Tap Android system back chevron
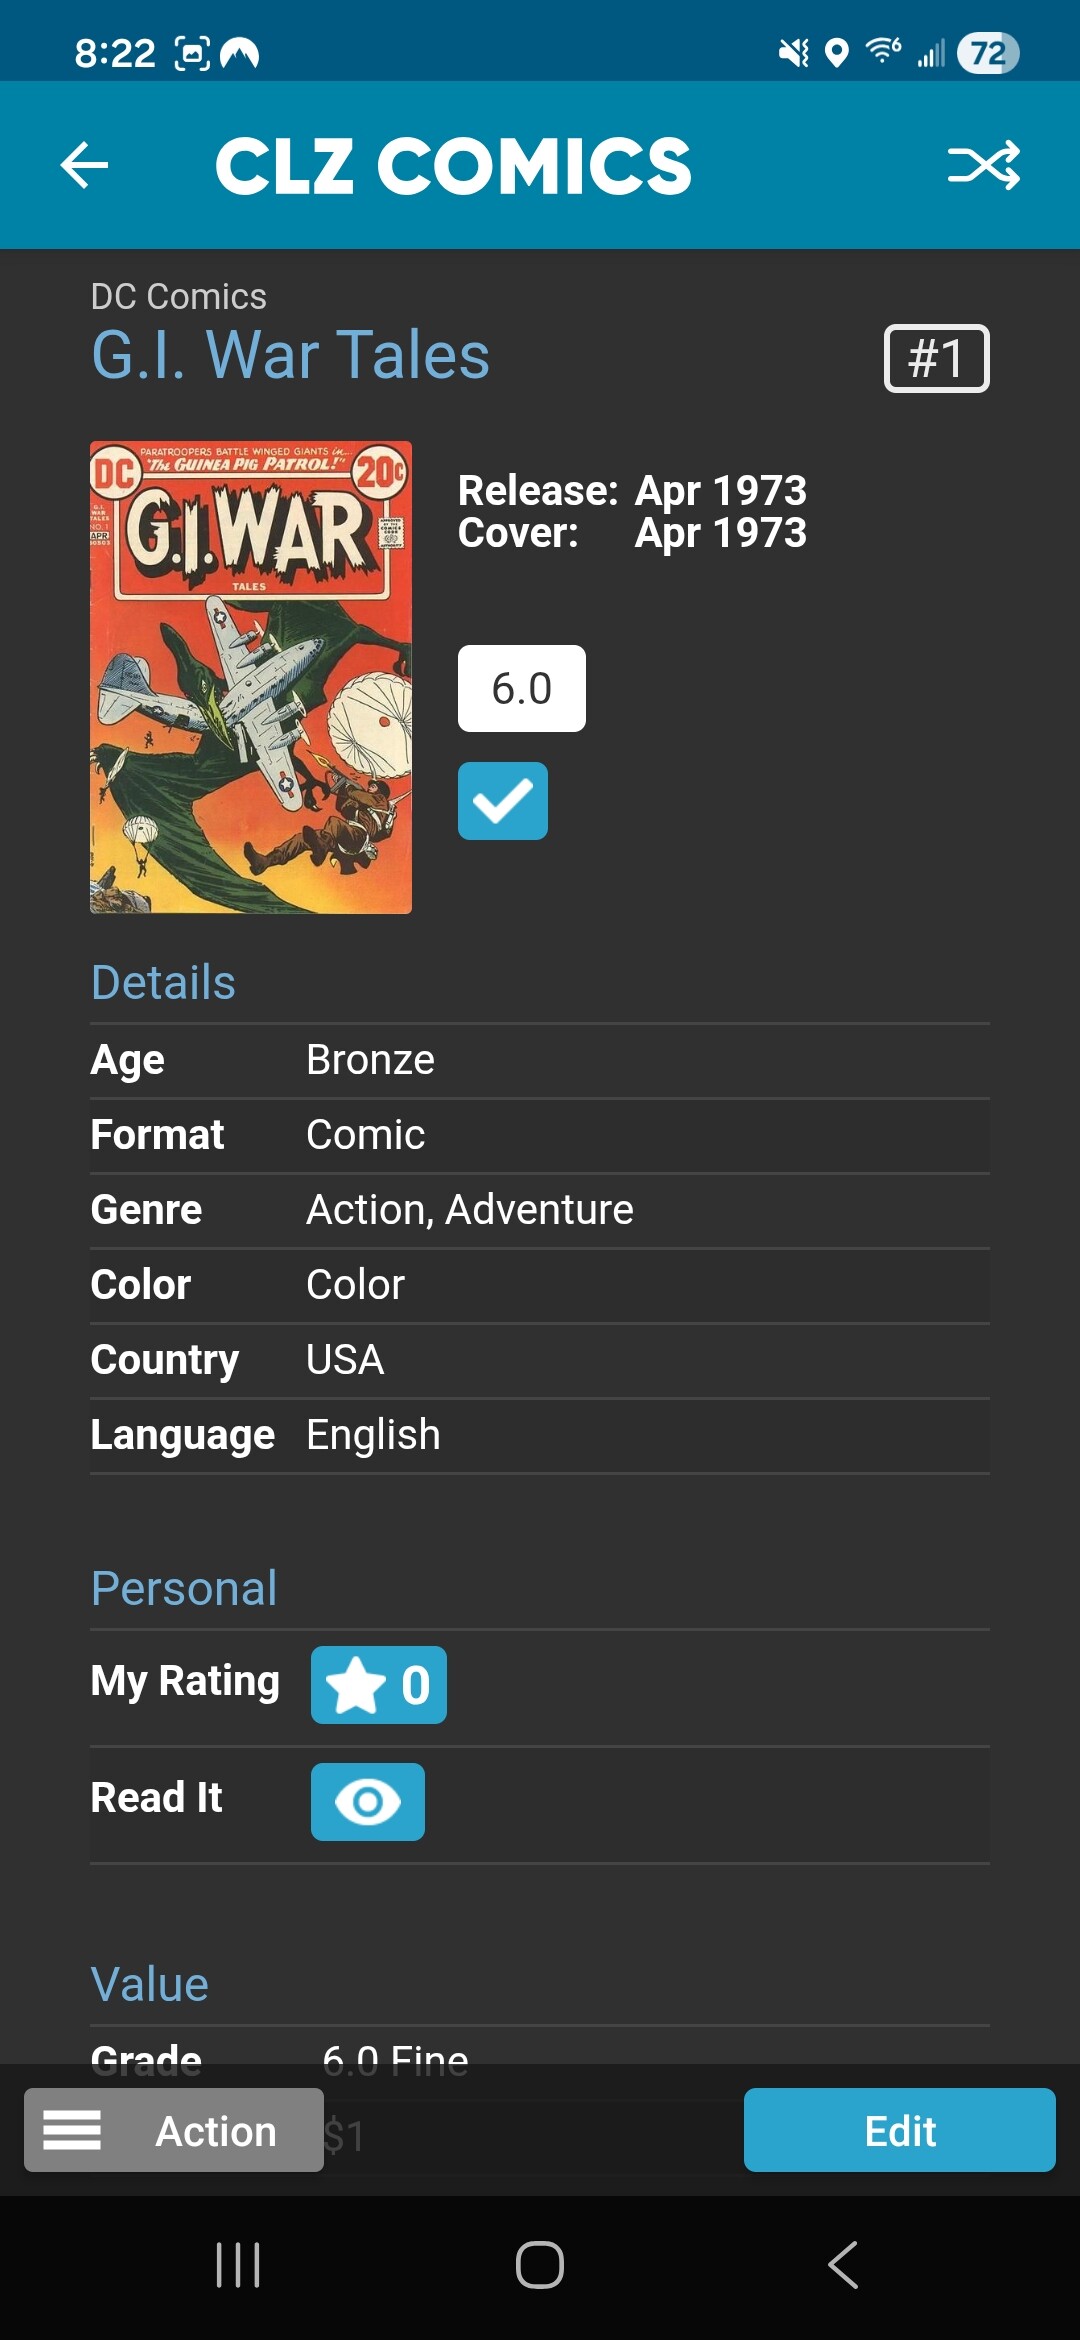This screenshot has height=2340, width=1080. point(843,2265)
